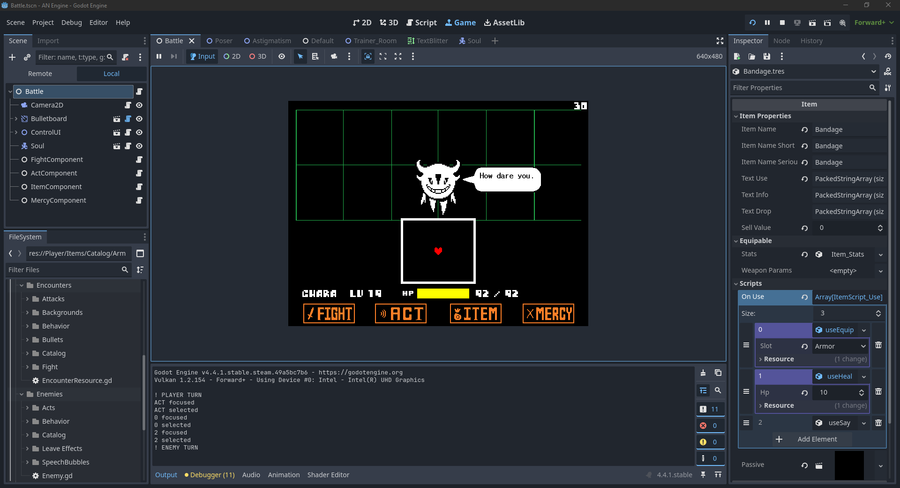Open the Debugger (11) bottom panel
The width and height of the screenshot is (900, 488).
[x=210, y=475]
